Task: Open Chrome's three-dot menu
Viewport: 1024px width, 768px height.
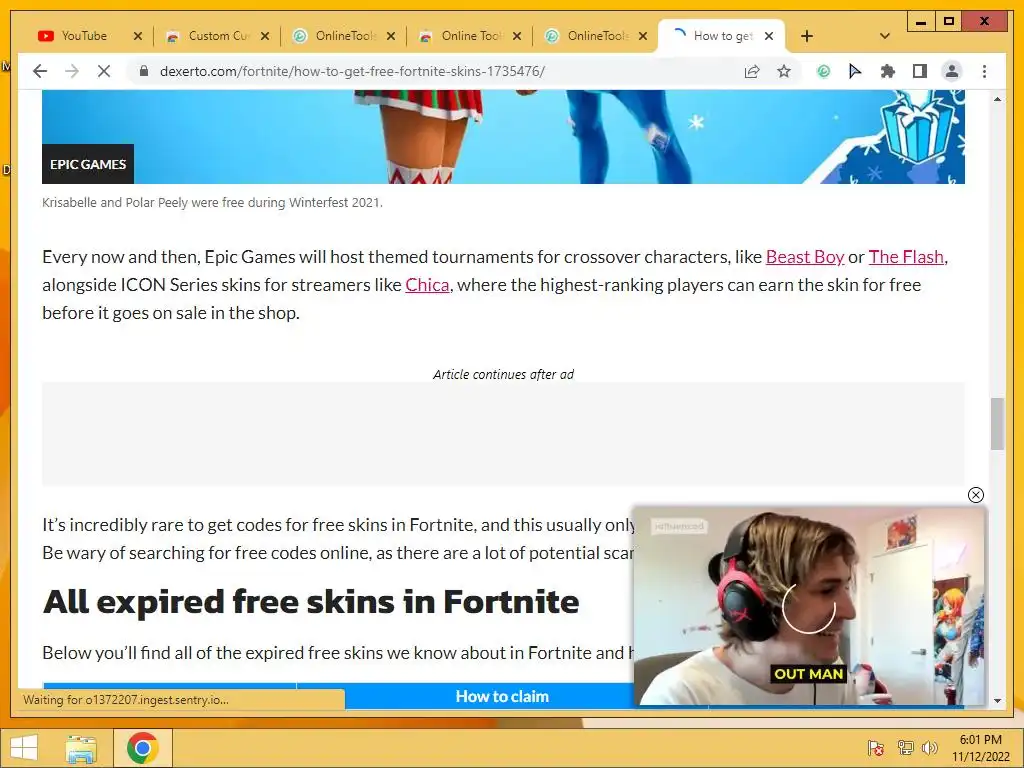Action: coord(984,71)
